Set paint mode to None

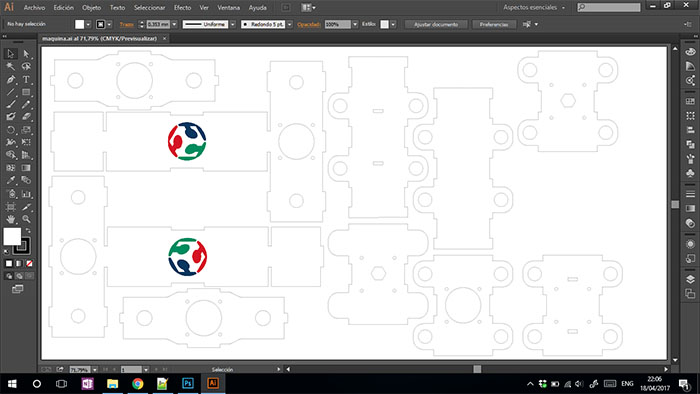point(29,264)
